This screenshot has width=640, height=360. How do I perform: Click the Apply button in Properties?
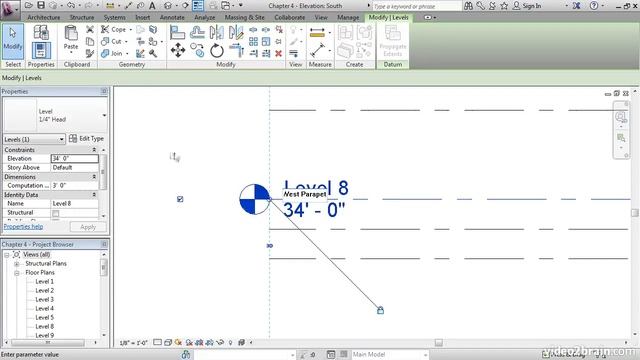[x=88, y=227]
